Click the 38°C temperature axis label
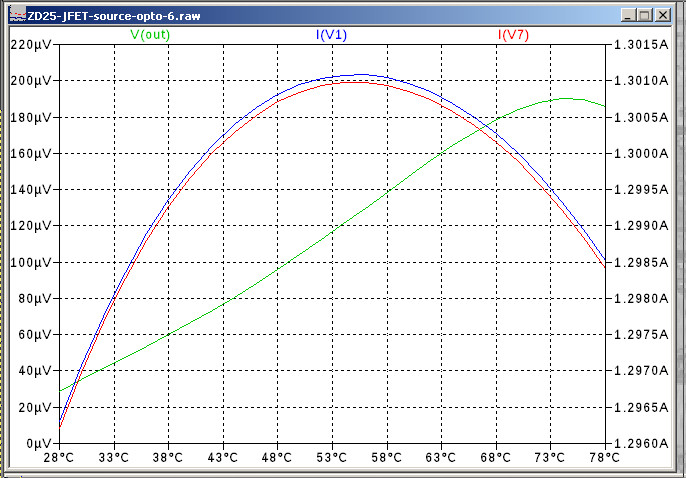This screenshot has height=478, width=686. click(x=168, y=457)
